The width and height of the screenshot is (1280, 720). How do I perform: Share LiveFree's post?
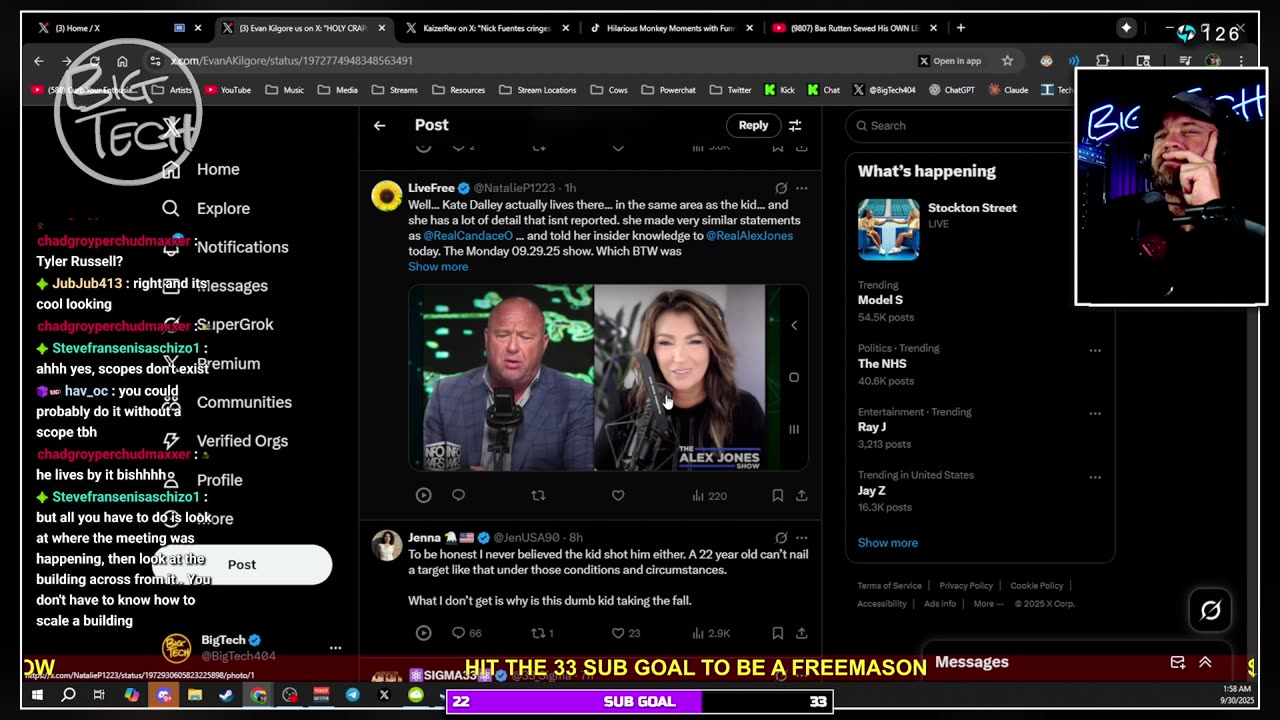(801, 495)
